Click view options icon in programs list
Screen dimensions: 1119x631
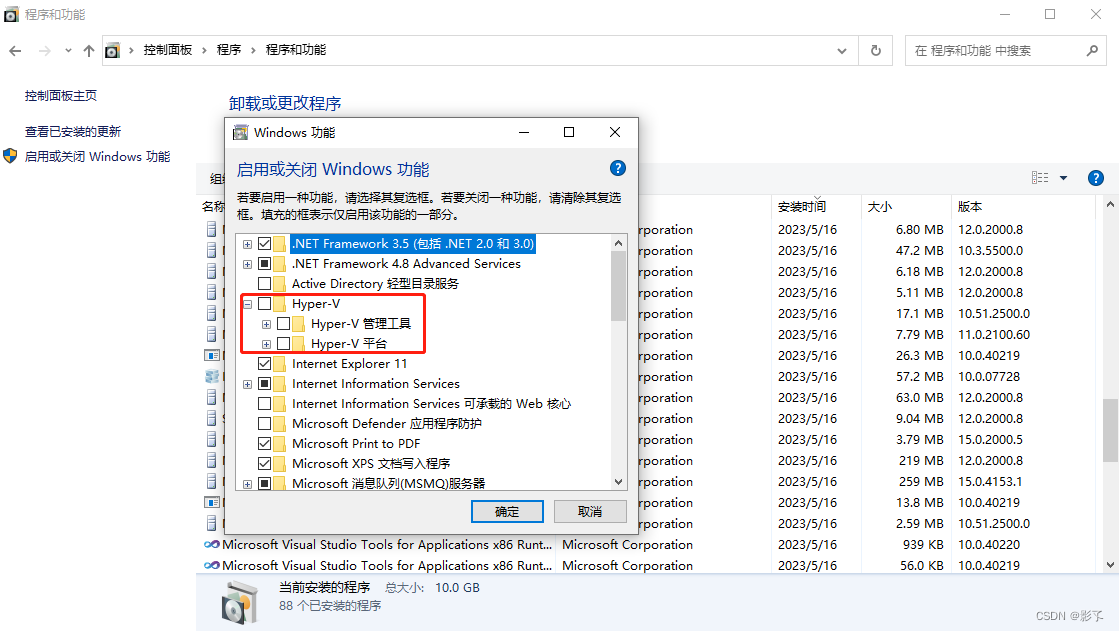pos(1040,178)
